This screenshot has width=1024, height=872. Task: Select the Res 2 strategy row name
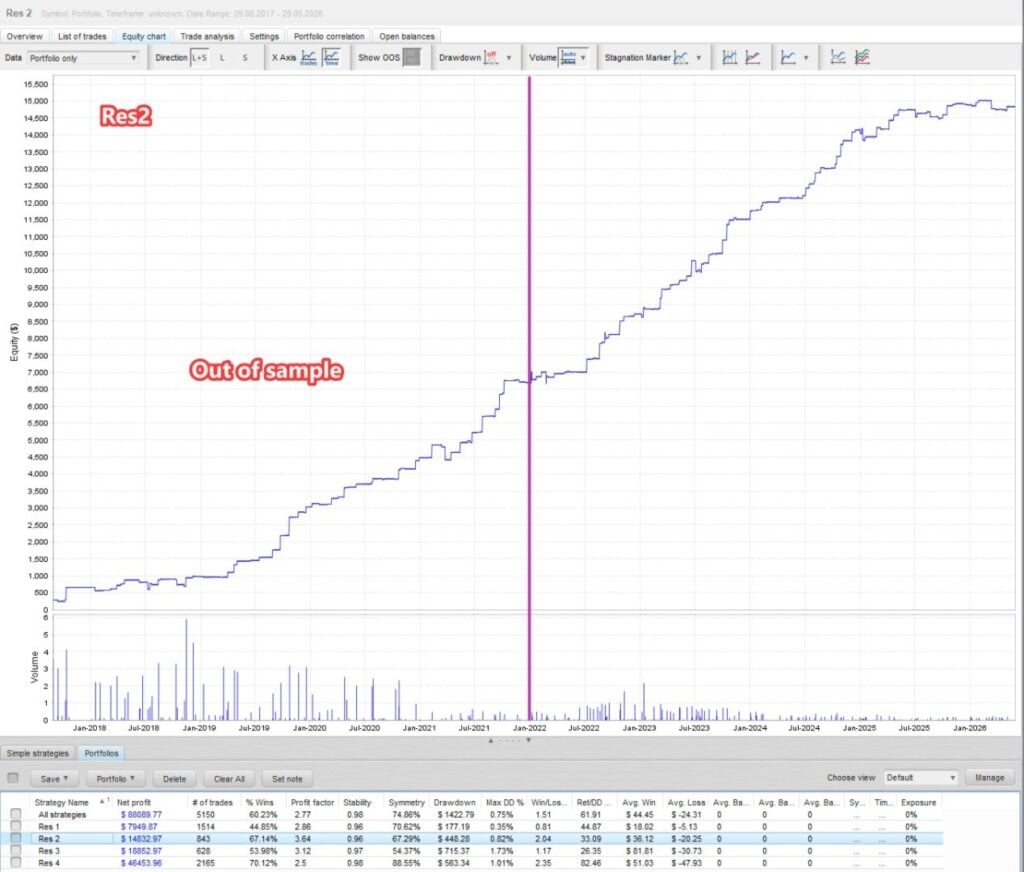49,839
